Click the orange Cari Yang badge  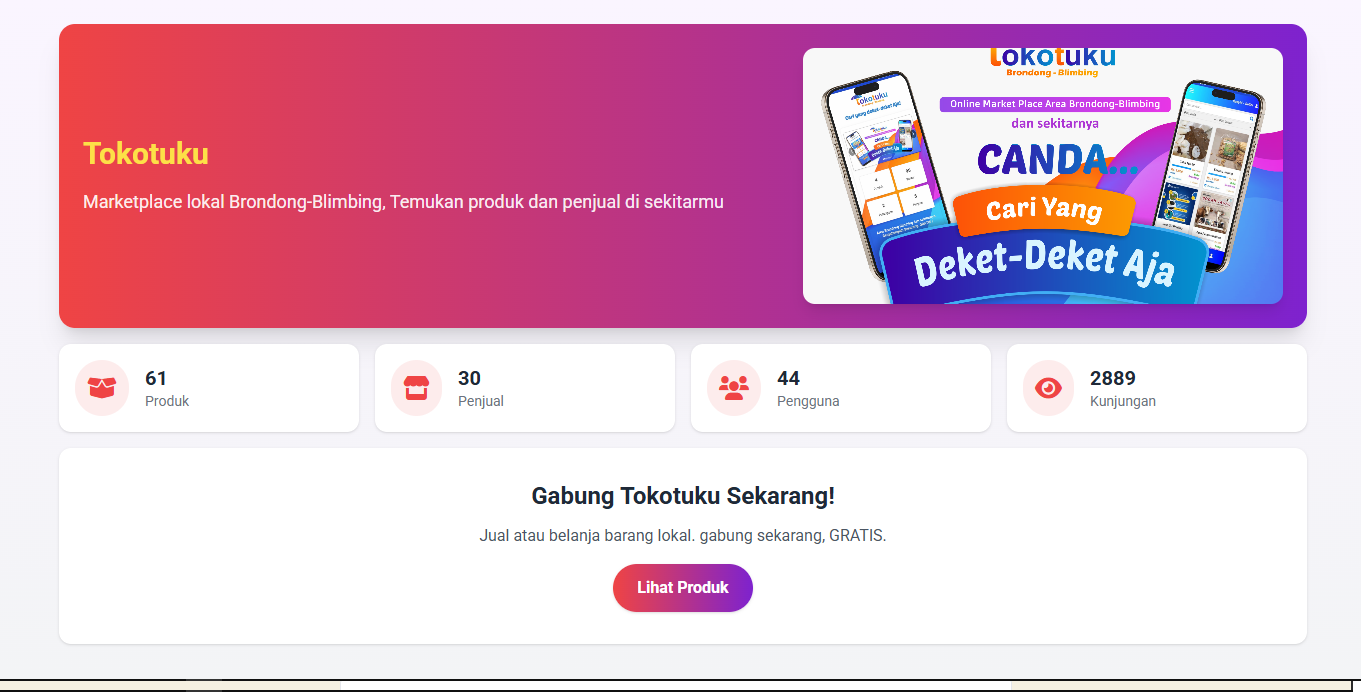pos(1044,210)
